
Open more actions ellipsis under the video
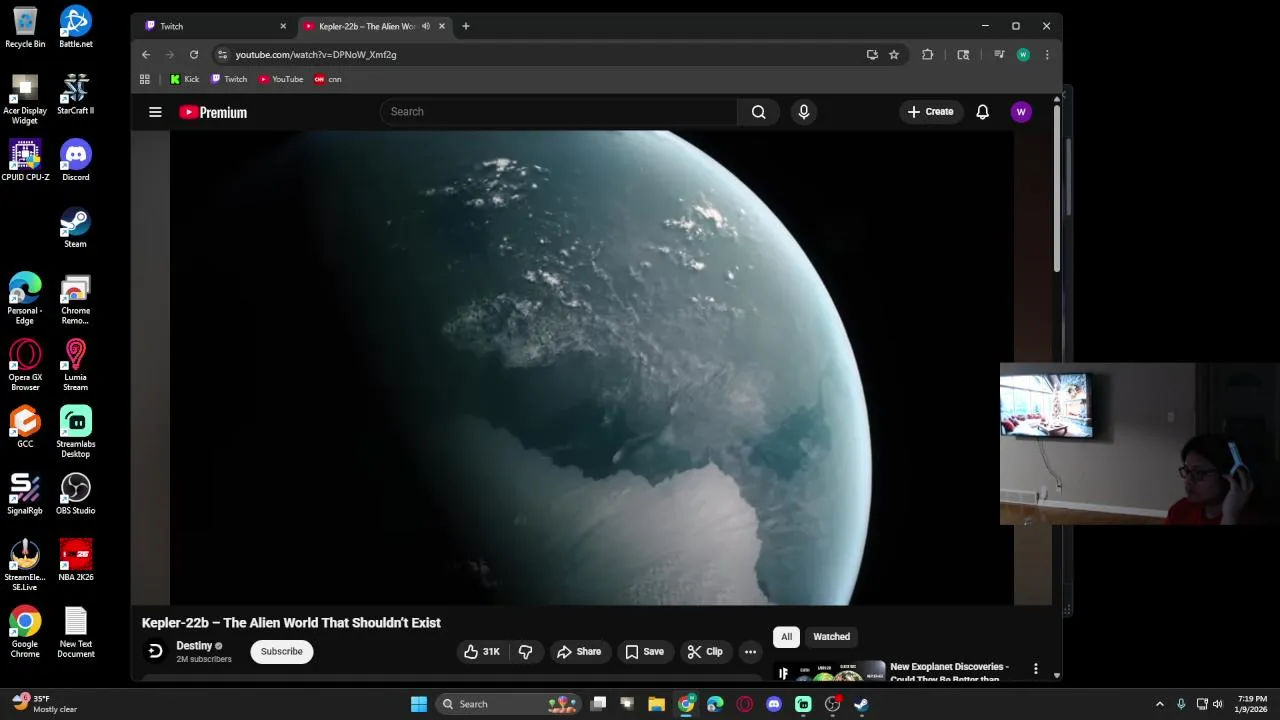click(x=750, y=651)
